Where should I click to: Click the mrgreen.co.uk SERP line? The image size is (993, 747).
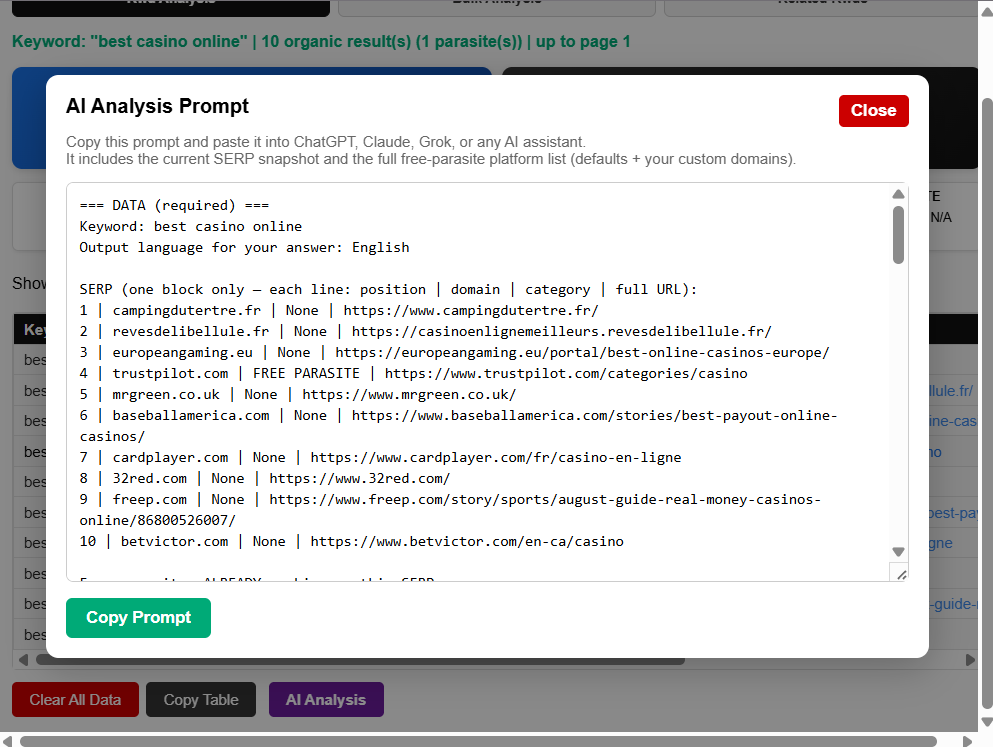(298, 394)
